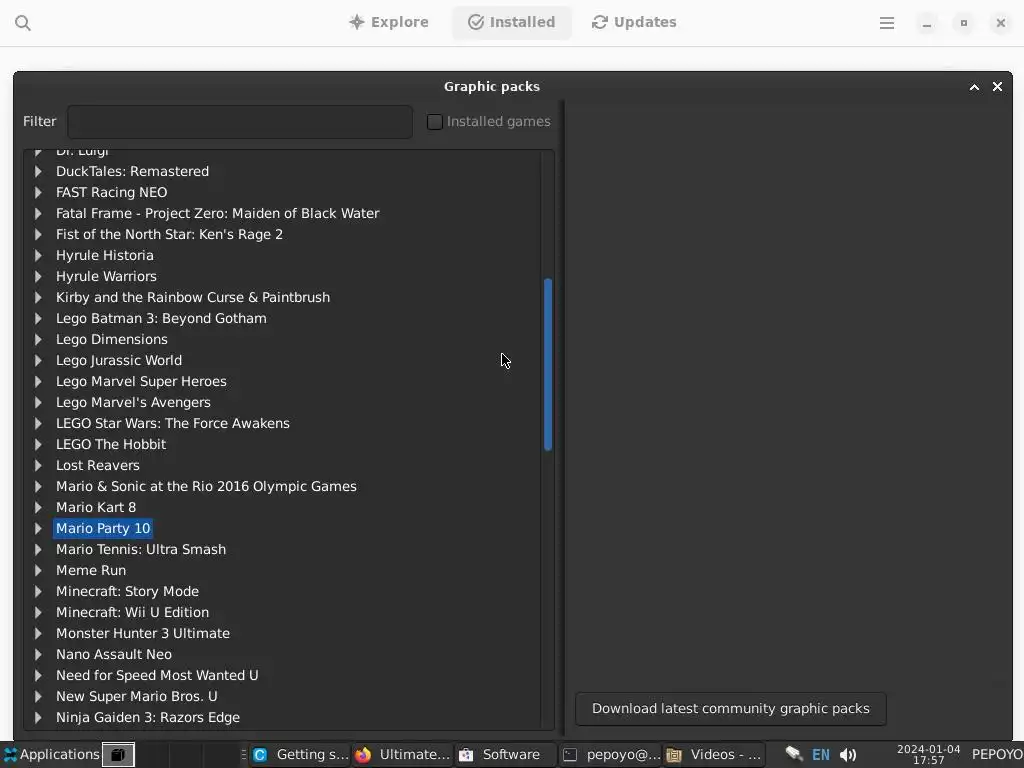The height and width of the screenshot is (768, 1024).
Task: Select the Mario Kart 8 row text
Action: pyautogui.click(x=96, y=507)
